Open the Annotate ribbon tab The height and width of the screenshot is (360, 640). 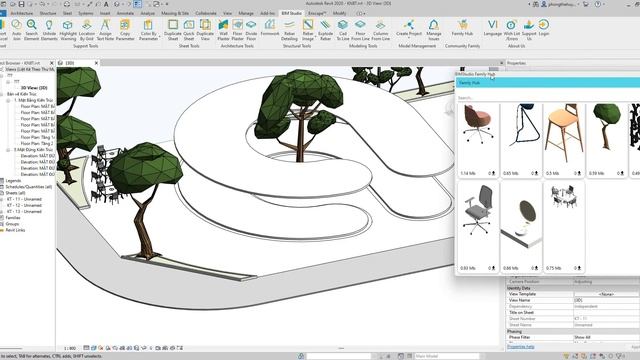point(125,13)
